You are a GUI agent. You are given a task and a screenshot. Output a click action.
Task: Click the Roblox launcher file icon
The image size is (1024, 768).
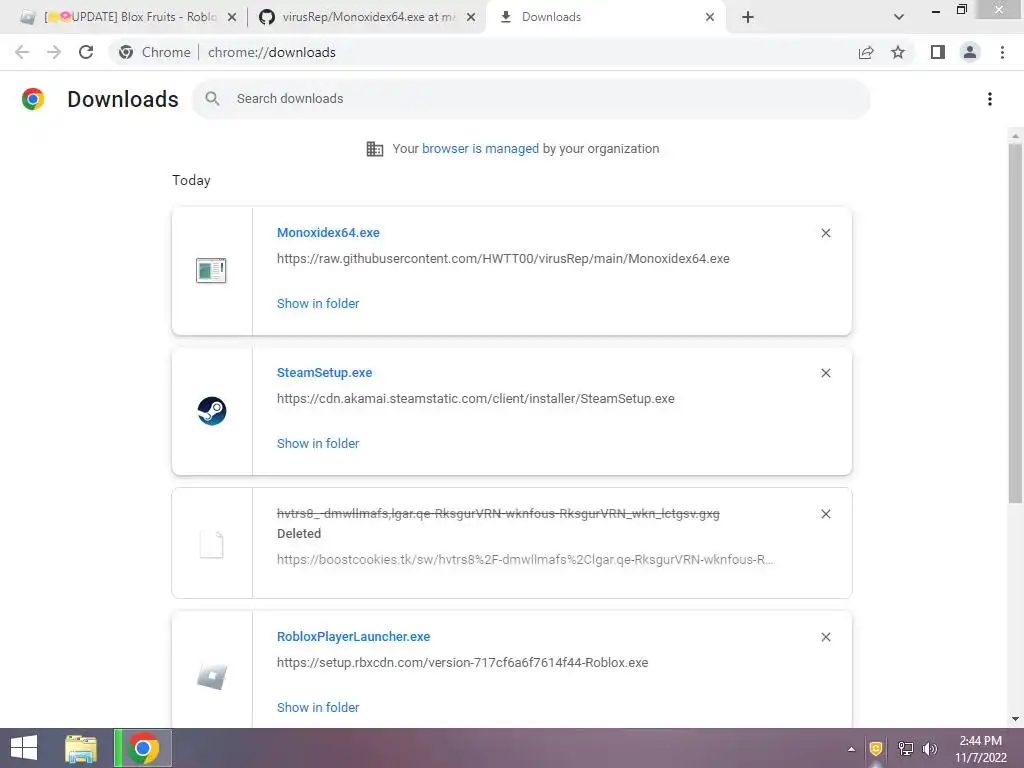tap(212, 676)
